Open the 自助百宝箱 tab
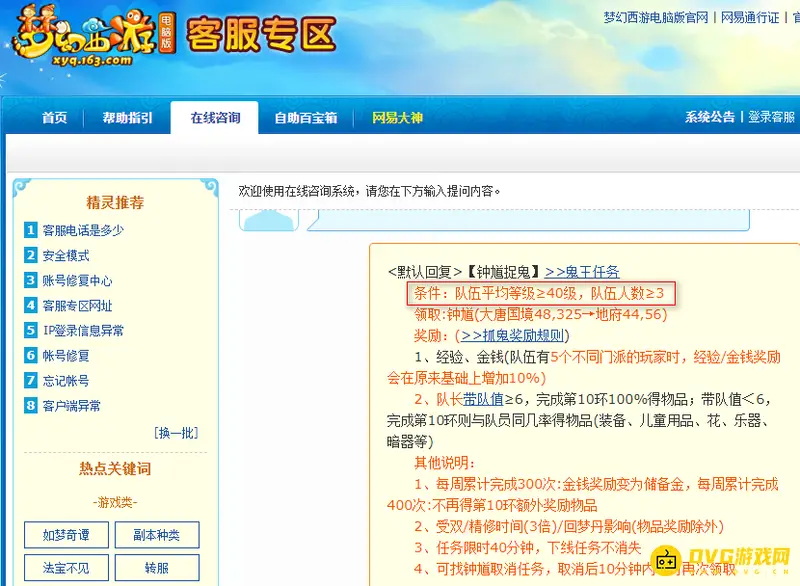Screen dimensions: 800x586 306,118
